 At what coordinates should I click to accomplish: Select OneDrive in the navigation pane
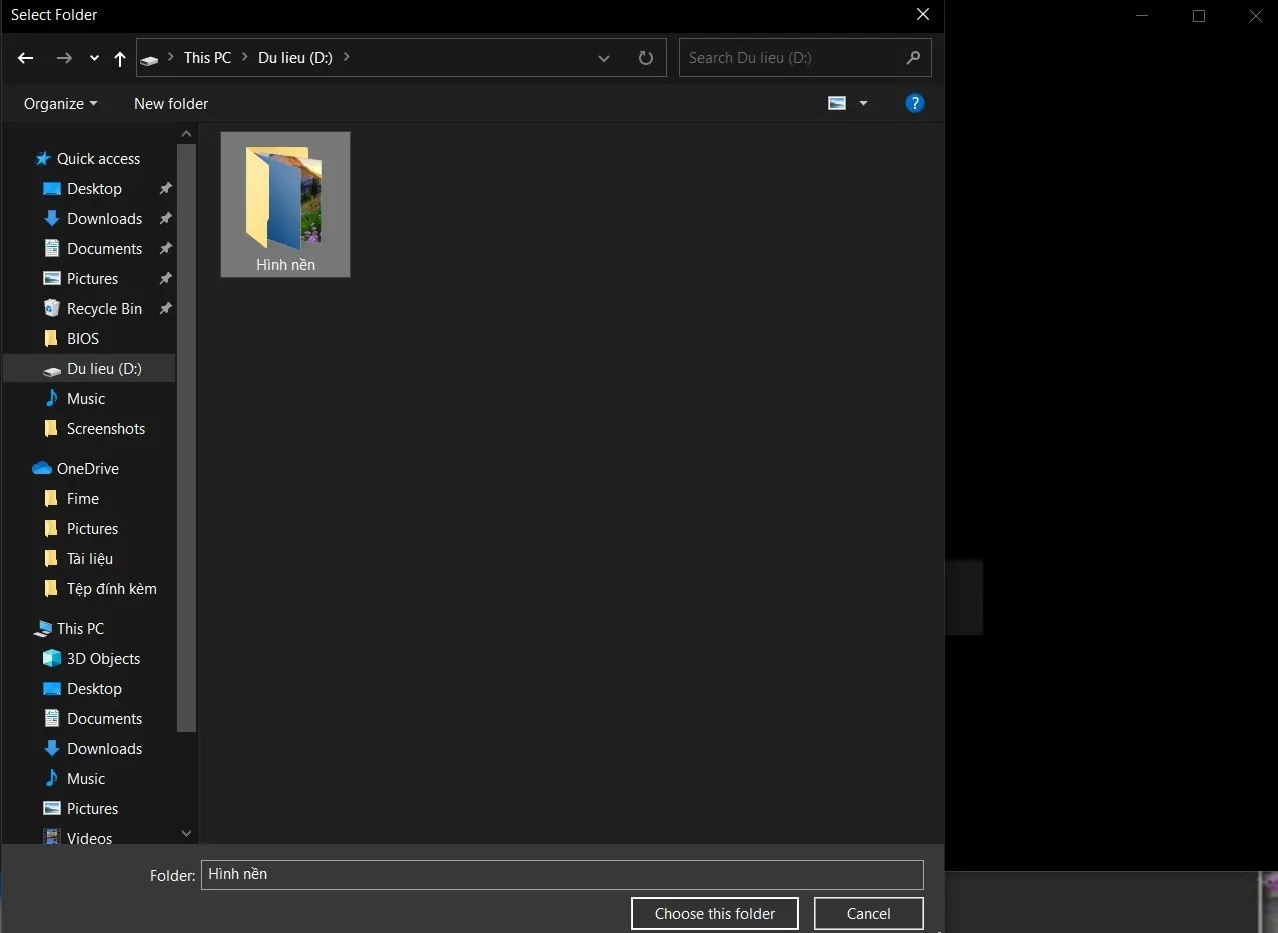pos(87,468)
